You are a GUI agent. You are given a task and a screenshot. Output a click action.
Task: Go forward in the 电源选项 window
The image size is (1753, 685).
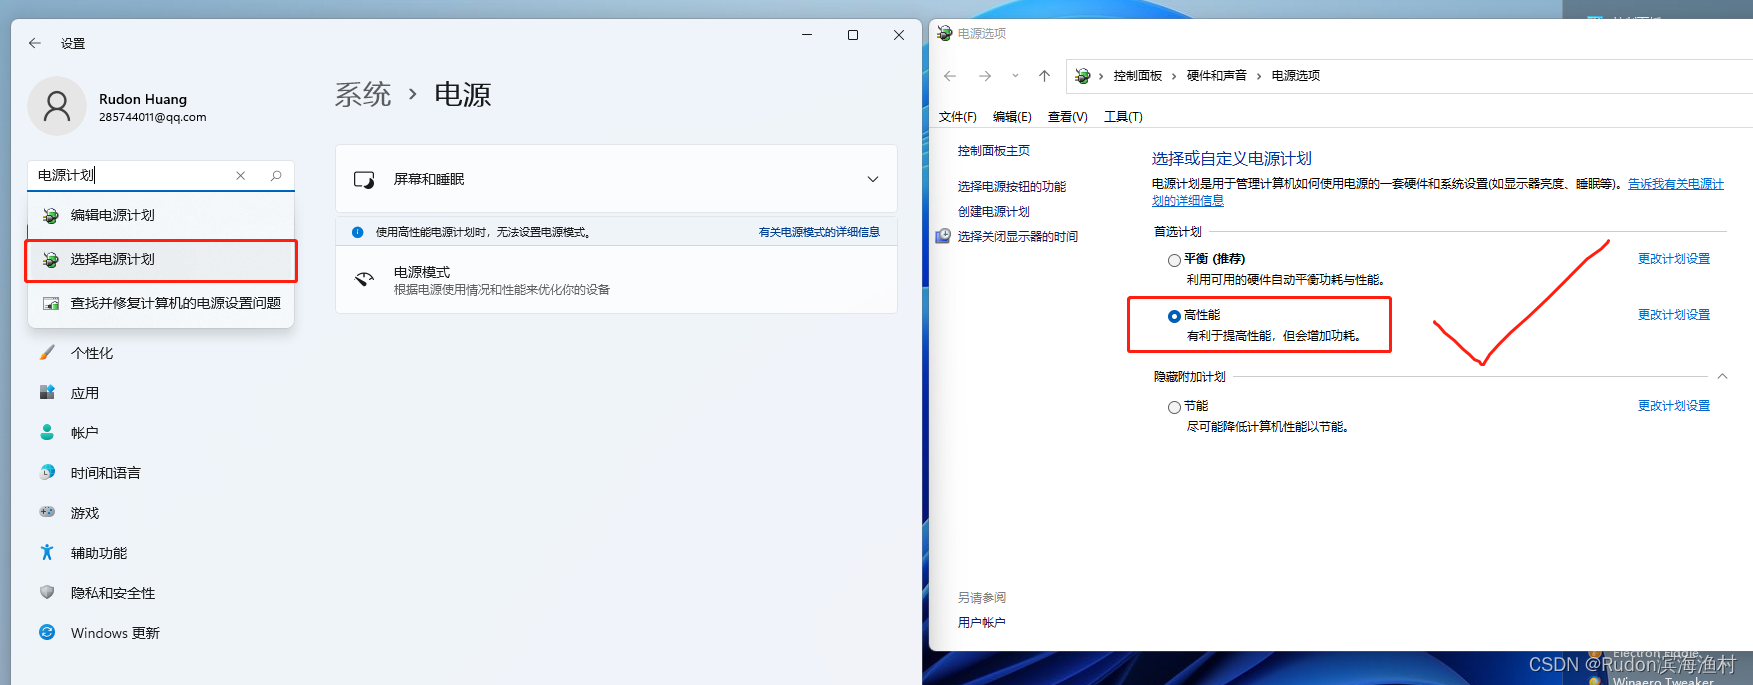(985, 76)
